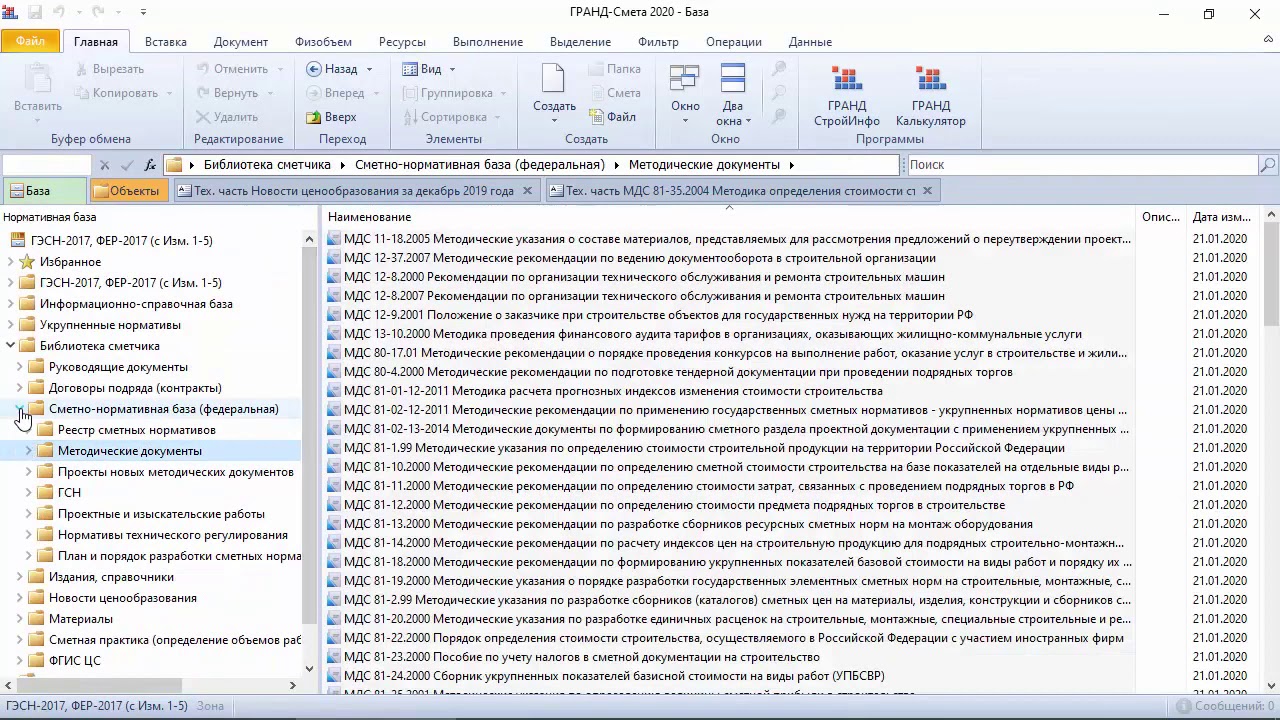Viewport: 1280px width, 720px height.
Task: Click the save icon in quick access toolbar
Action: (x=35, y=12)
